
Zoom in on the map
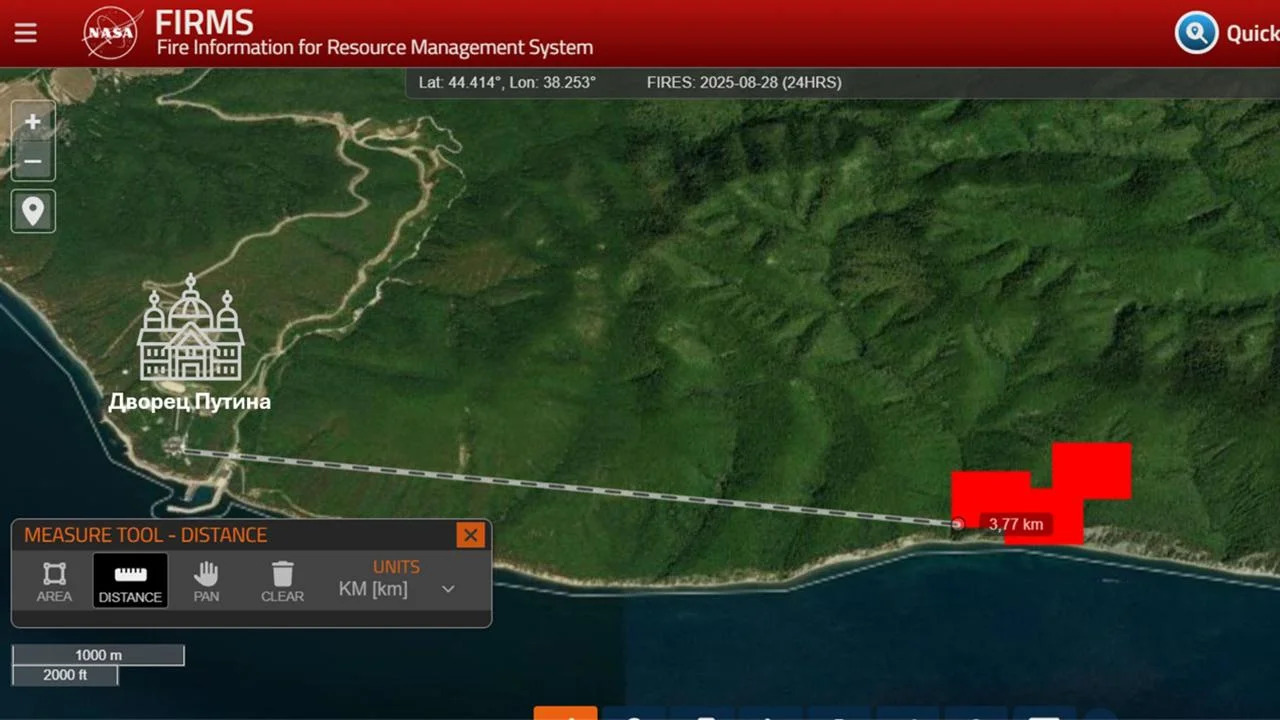pos(33,122)
